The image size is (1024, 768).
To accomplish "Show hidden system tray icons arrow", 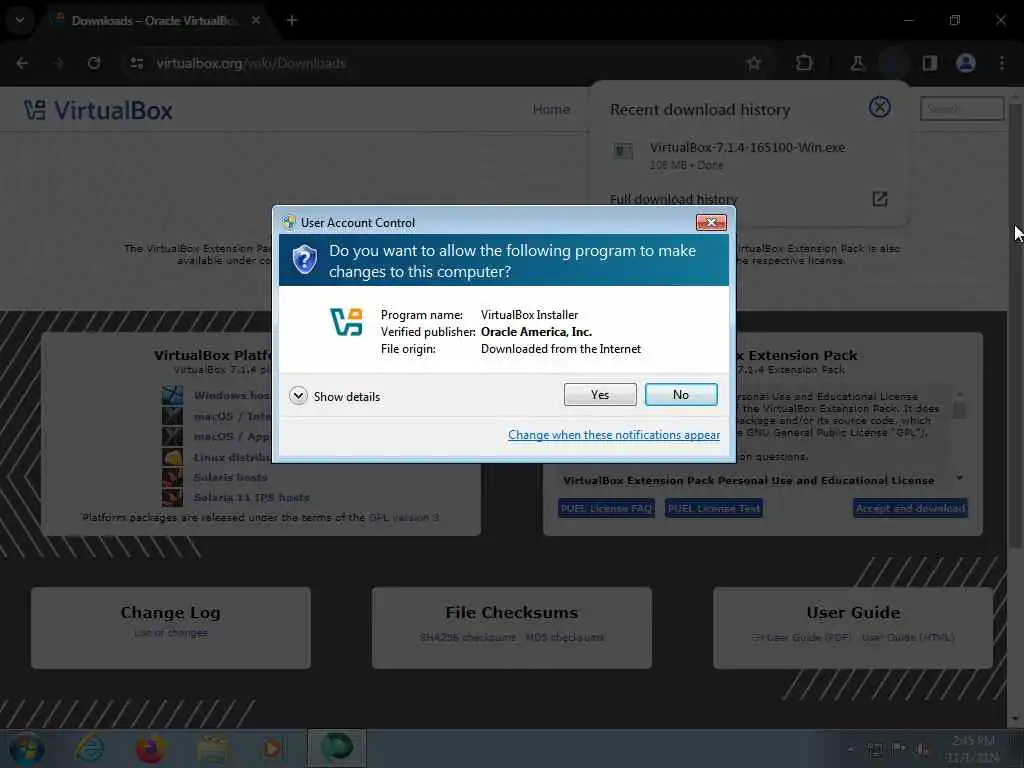I will point(850,749).
